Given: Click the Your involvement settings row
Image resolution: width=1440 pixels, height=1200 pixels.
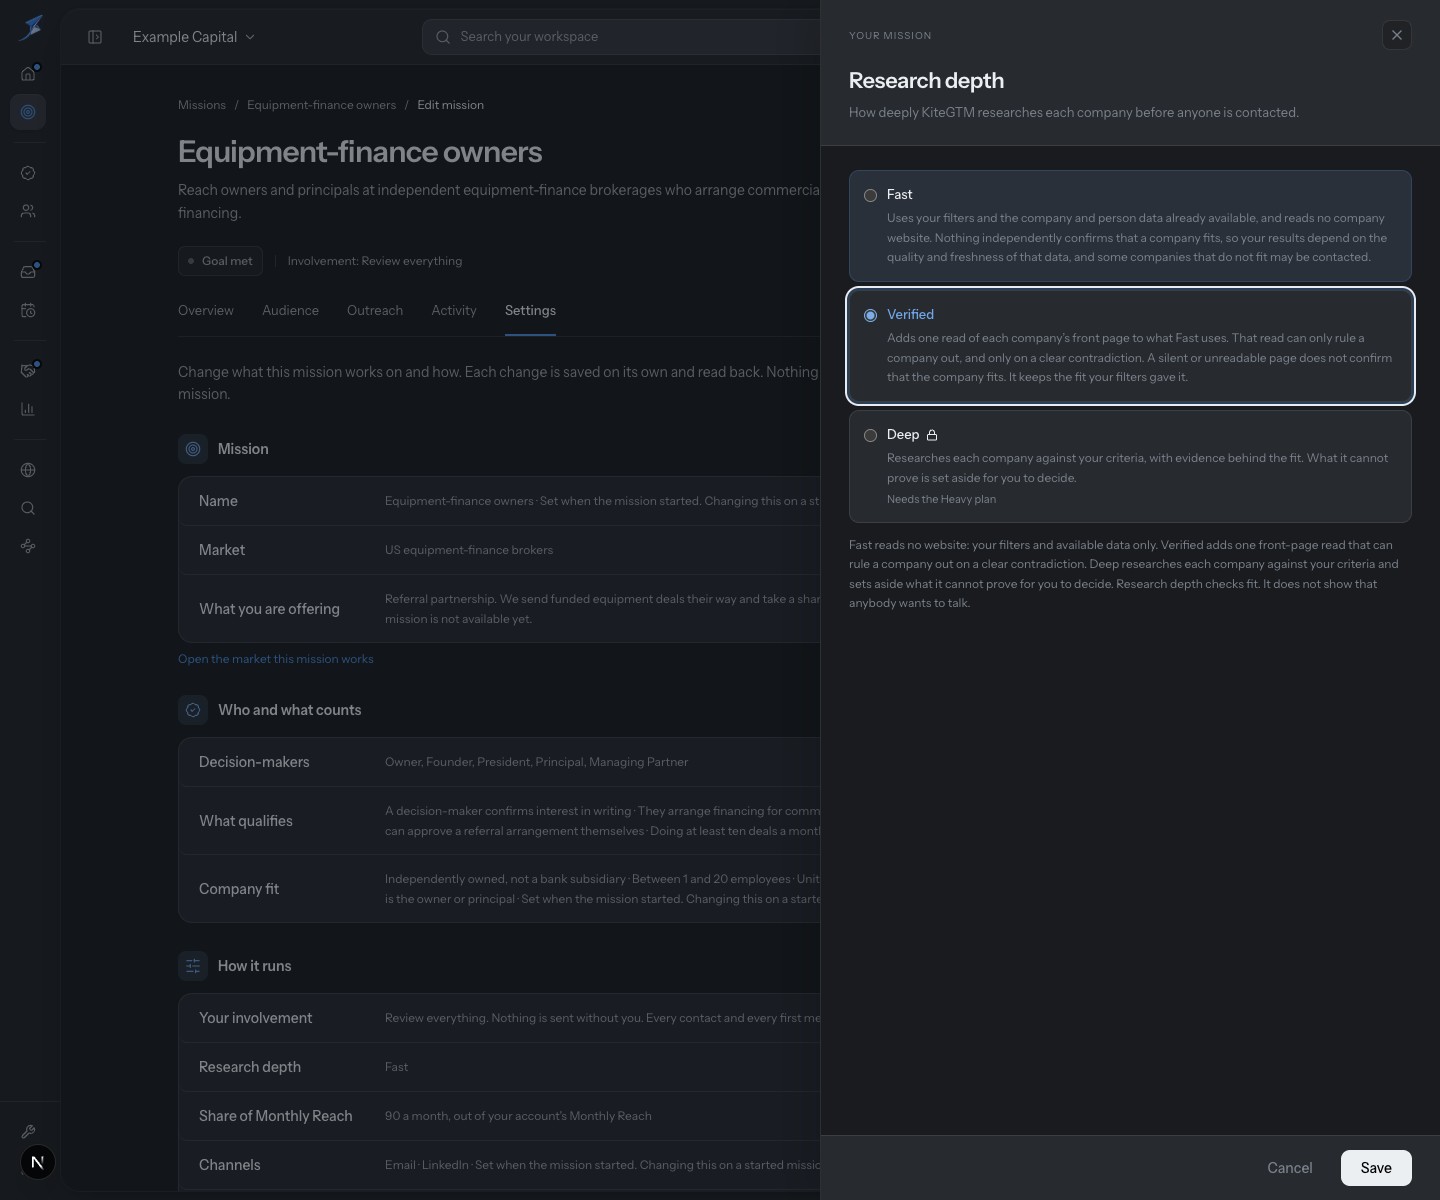Looking at the screenshot, I should pyautogui.click(x=500, y=1018).
